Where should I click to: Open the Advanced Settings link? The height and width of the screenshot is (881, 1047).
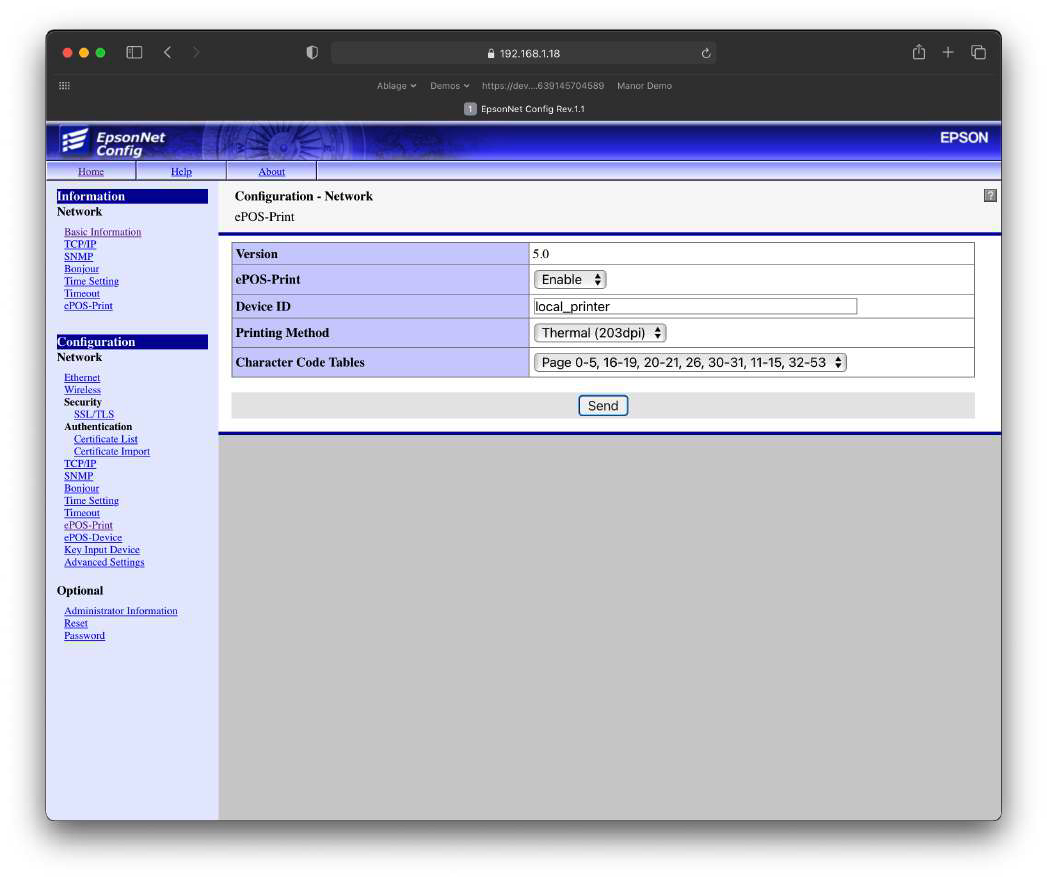(104, 562)
